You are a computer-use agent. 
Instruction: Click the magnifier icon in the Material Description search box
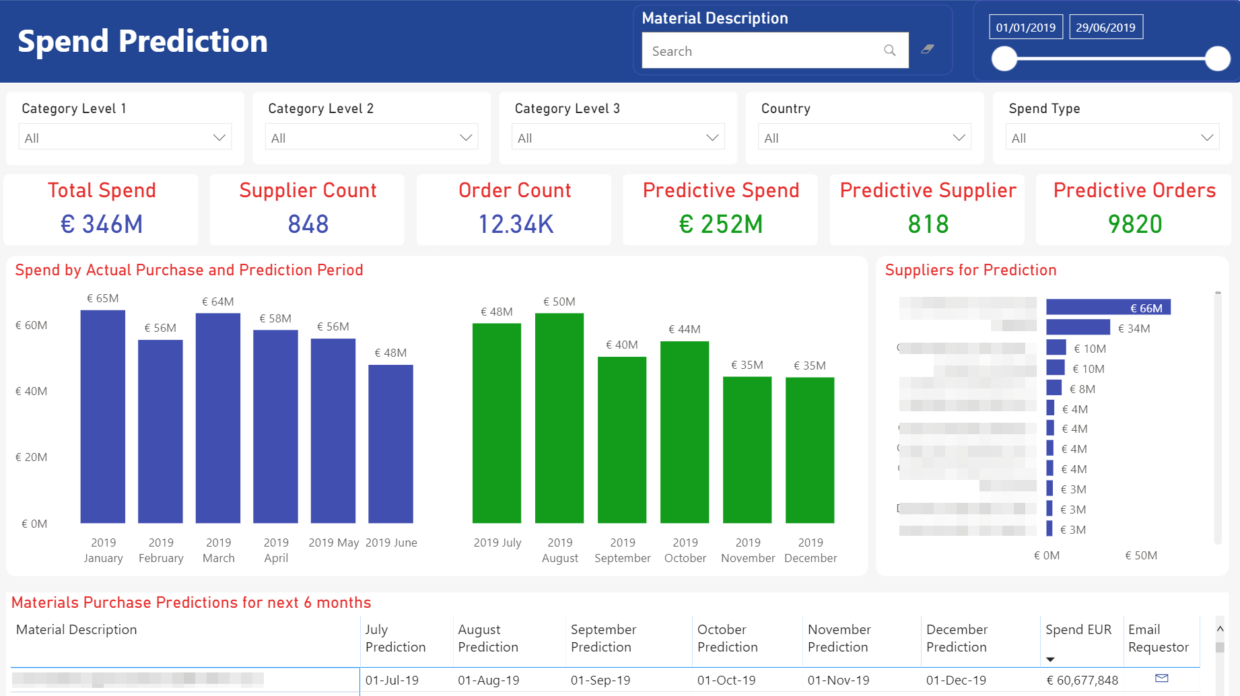click(x=889, y=50)
